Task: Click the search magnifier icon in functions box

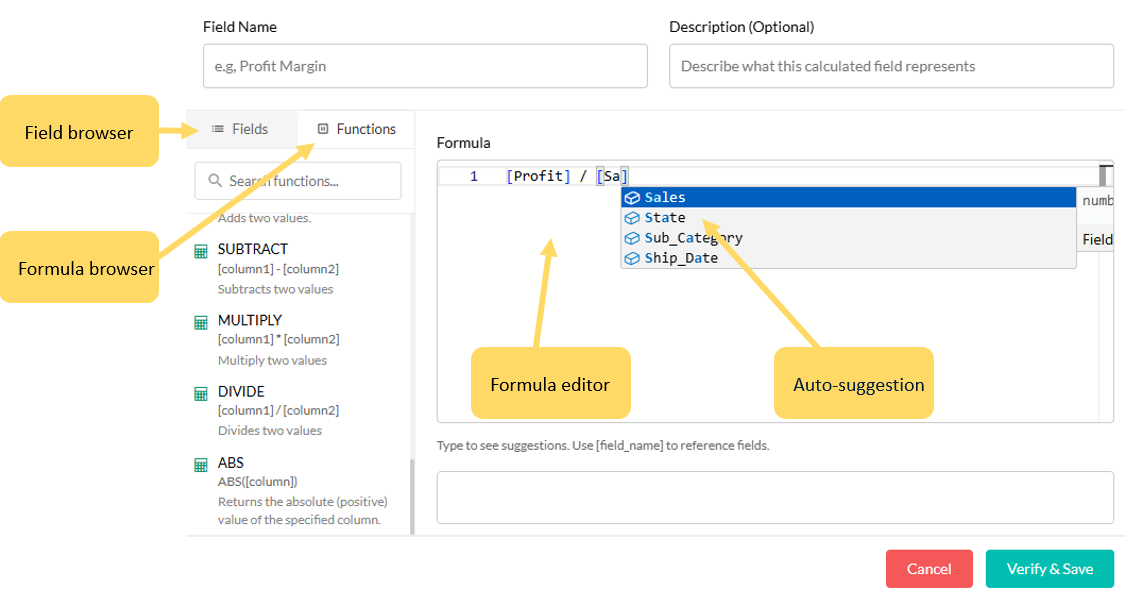Action: pyautogui.click(x=215, y=181)
